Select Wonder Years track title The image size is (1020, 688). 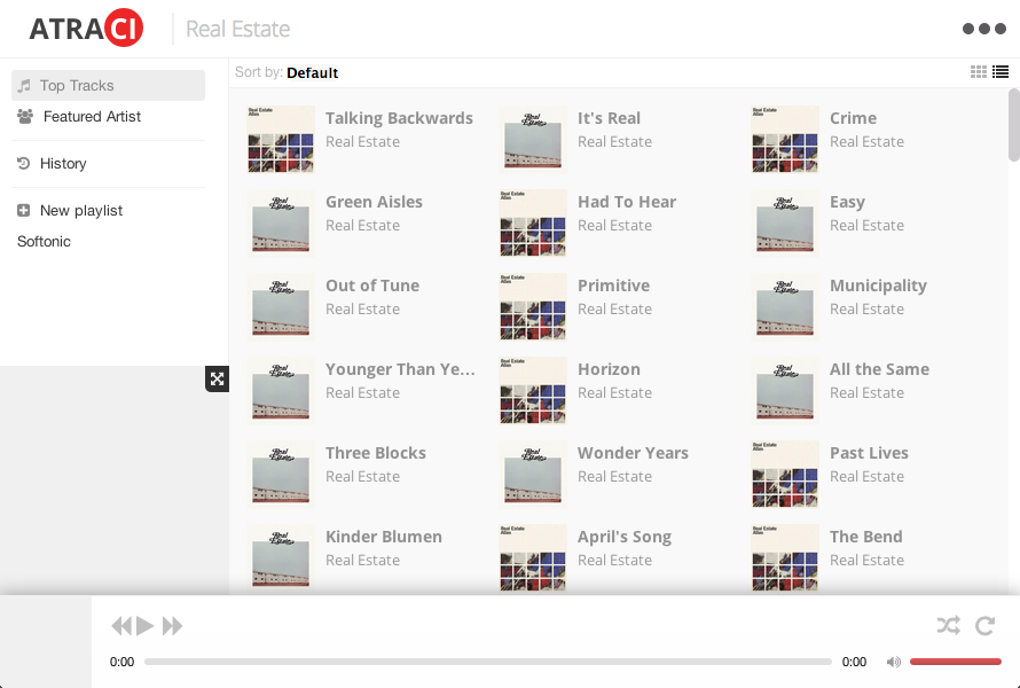coord(633,453)
